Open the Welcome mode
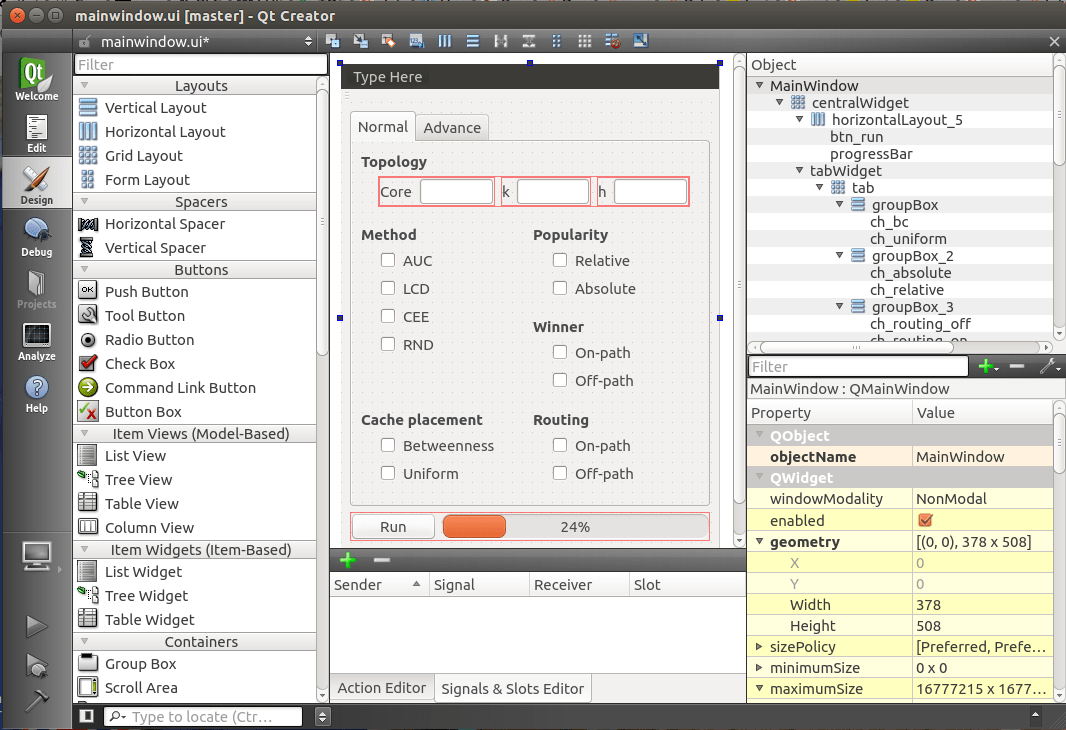Screen dimensions: 1066x730 (x=37, y=80)
